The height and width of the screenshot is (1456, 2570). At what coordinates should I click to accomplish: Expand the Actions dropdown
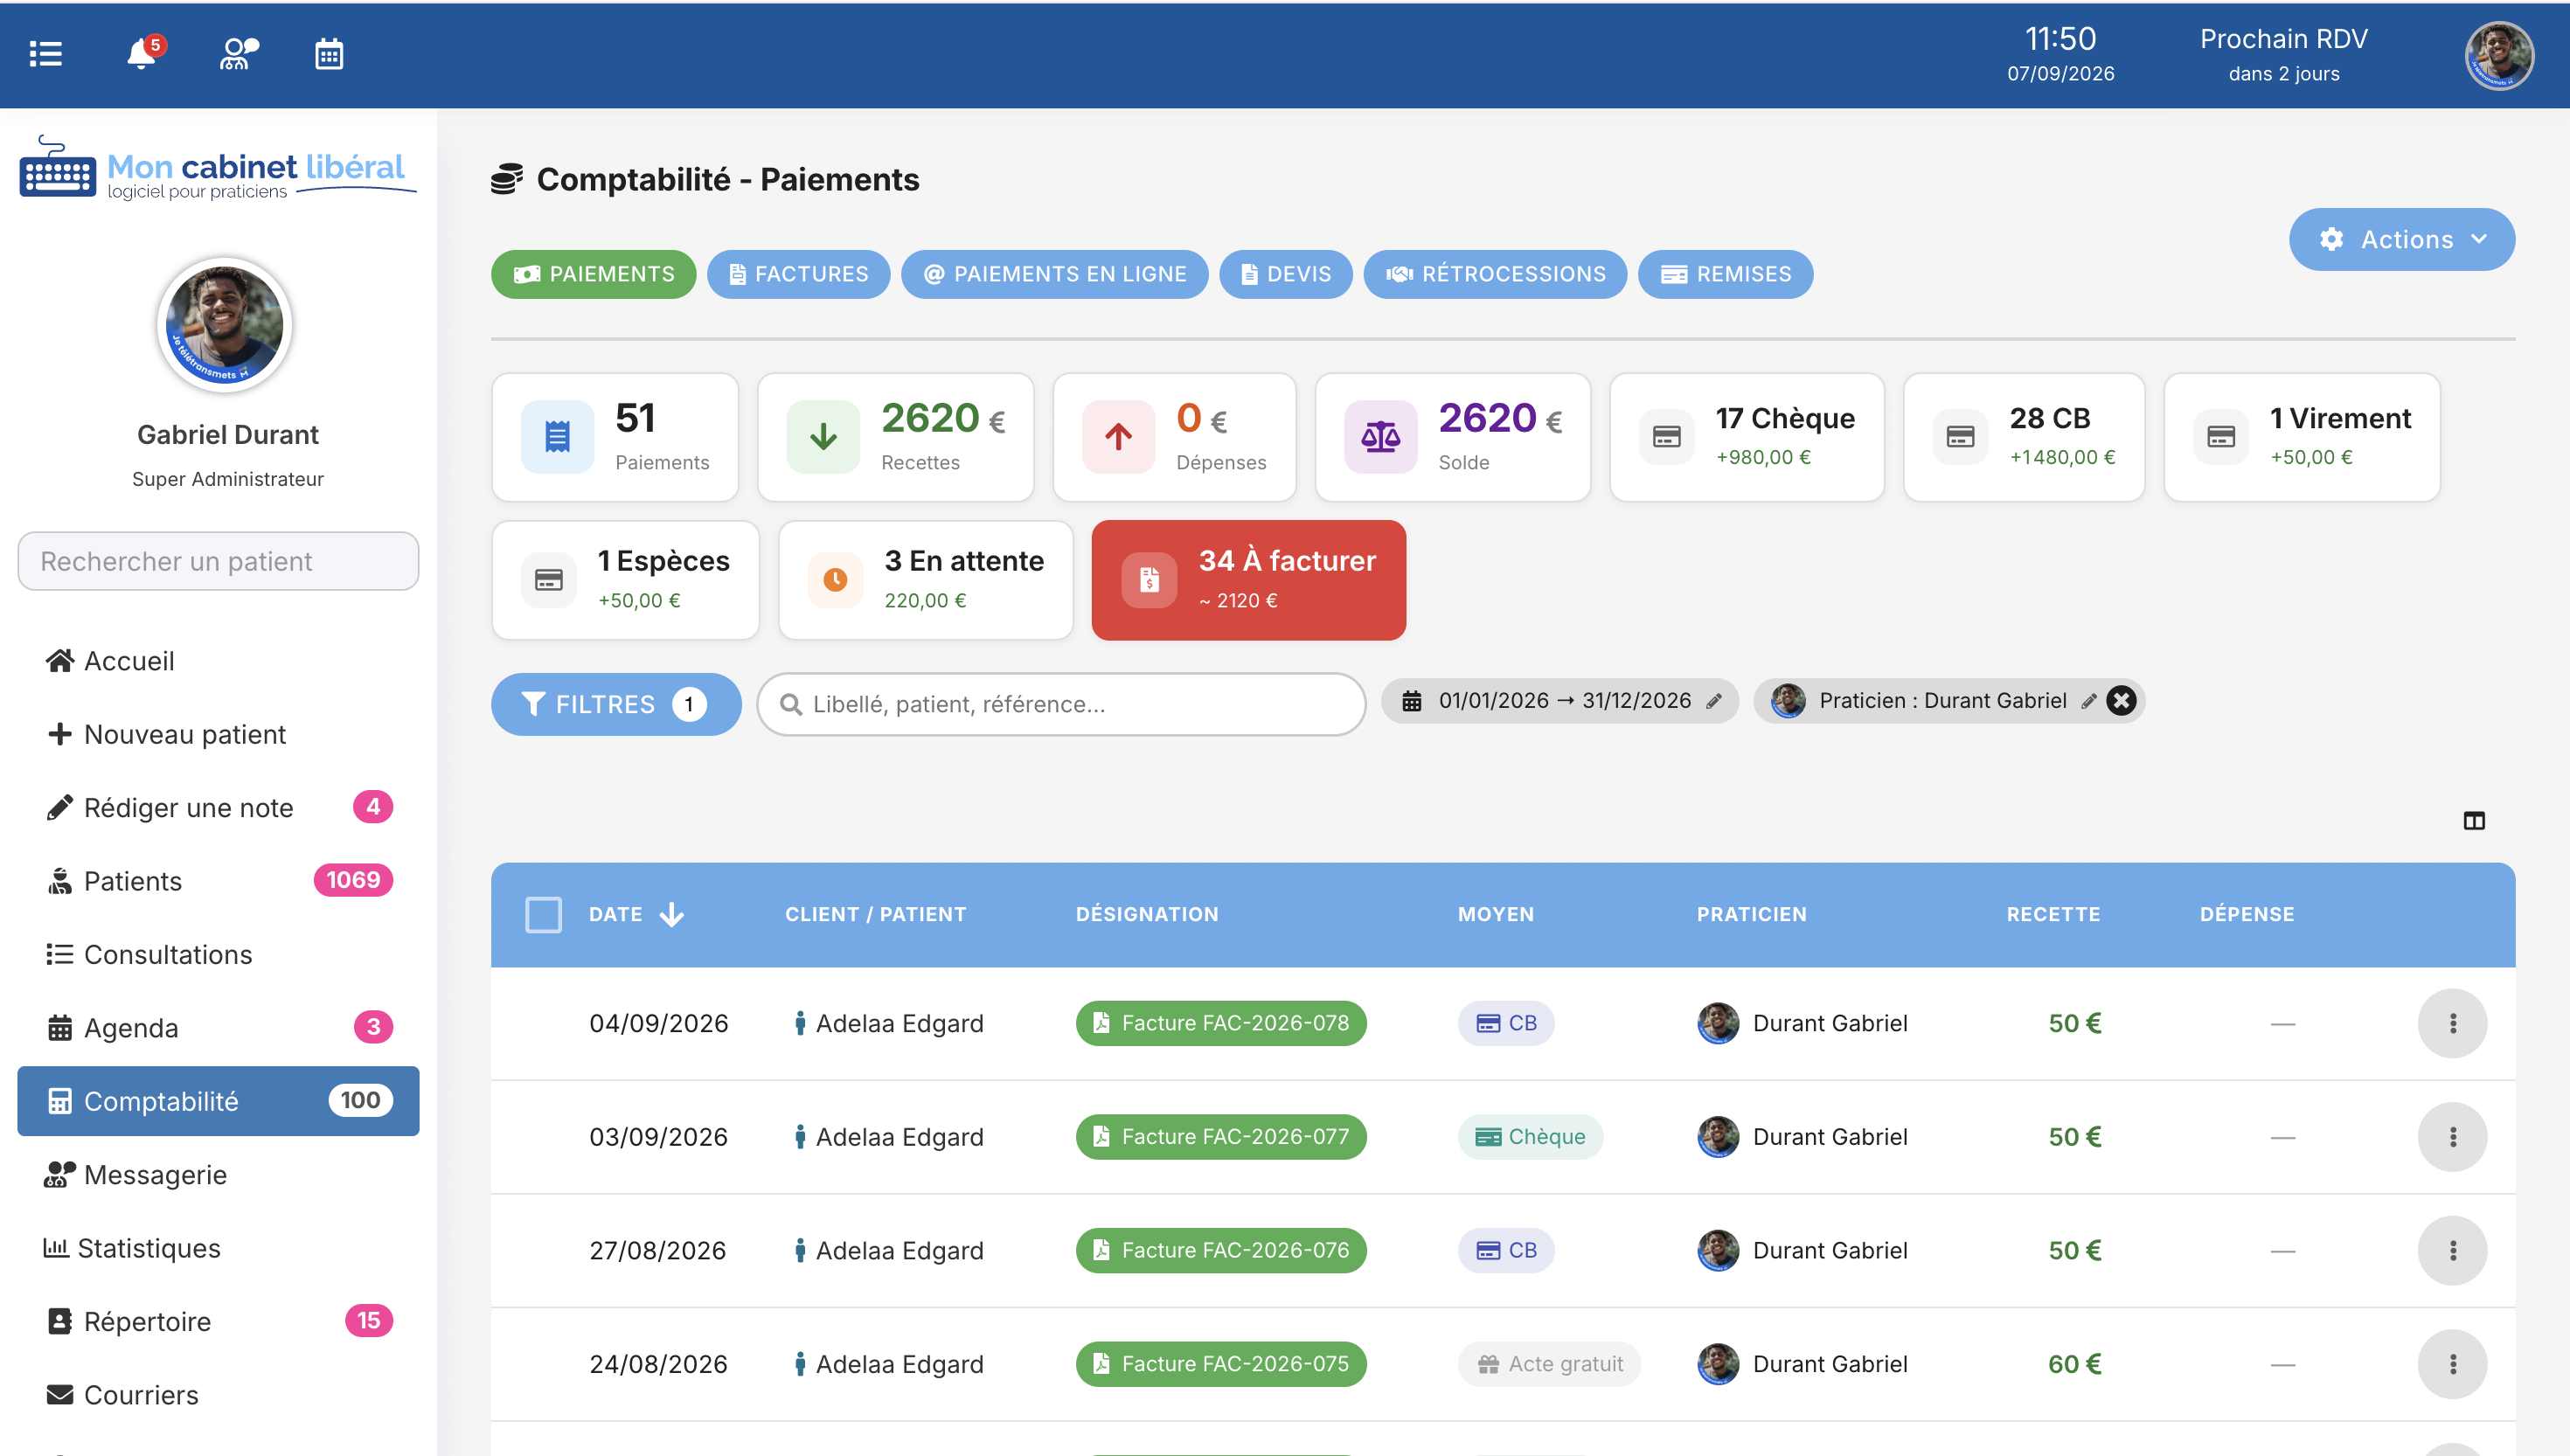[2402, 240]
